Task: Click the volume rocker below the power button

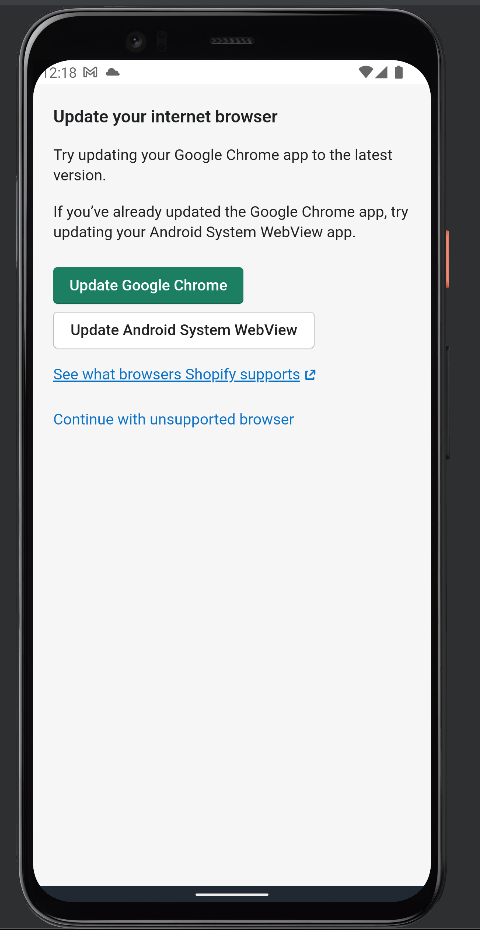Action: pos(447,402)
